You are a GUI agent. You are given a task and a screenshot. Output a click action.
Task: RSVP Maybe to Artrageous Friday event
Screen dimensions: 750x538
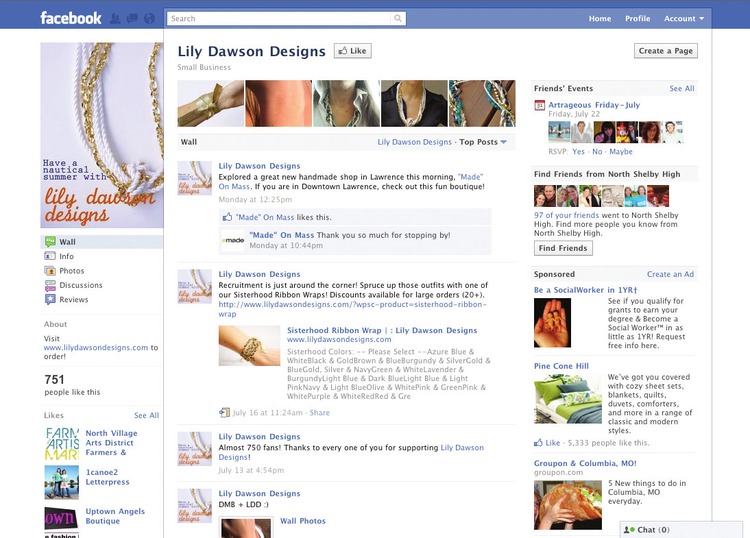621,152
